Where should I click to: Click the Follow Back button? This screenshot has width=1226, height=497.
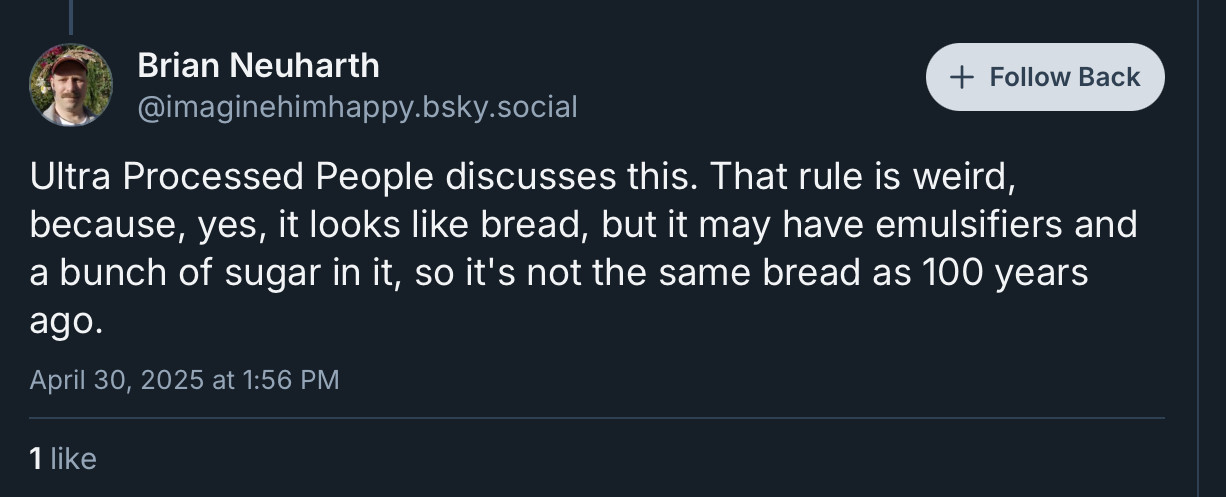point(1045,77)
